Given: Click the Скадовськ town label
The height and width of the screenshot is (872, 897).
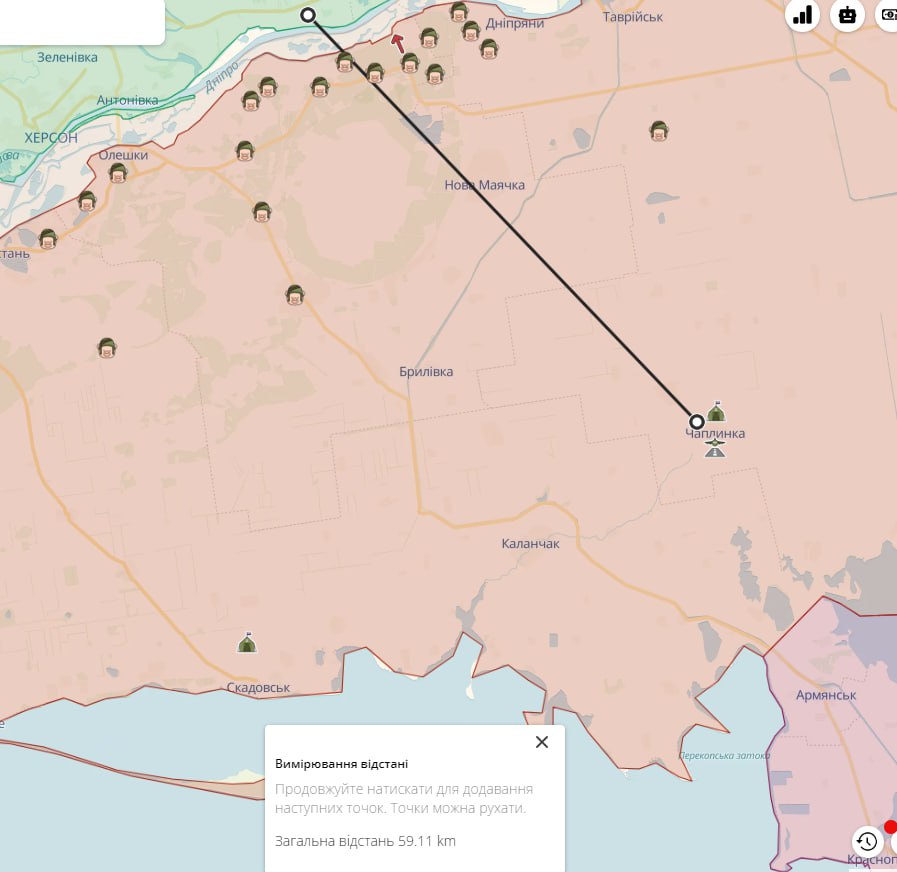Looking at the screenshot, I should [258, 688].
